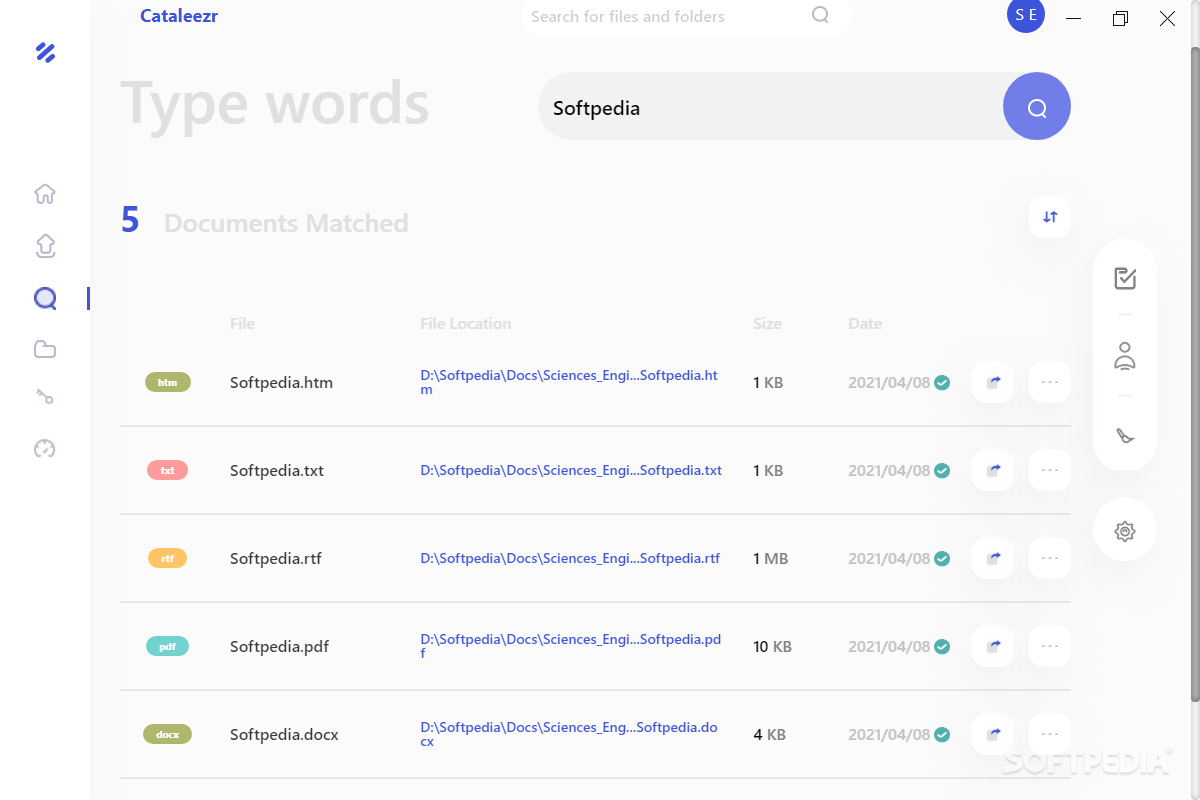Open Softpedia.htm with the share icon
The image size is (1200, 800).
tap(993, 382)
